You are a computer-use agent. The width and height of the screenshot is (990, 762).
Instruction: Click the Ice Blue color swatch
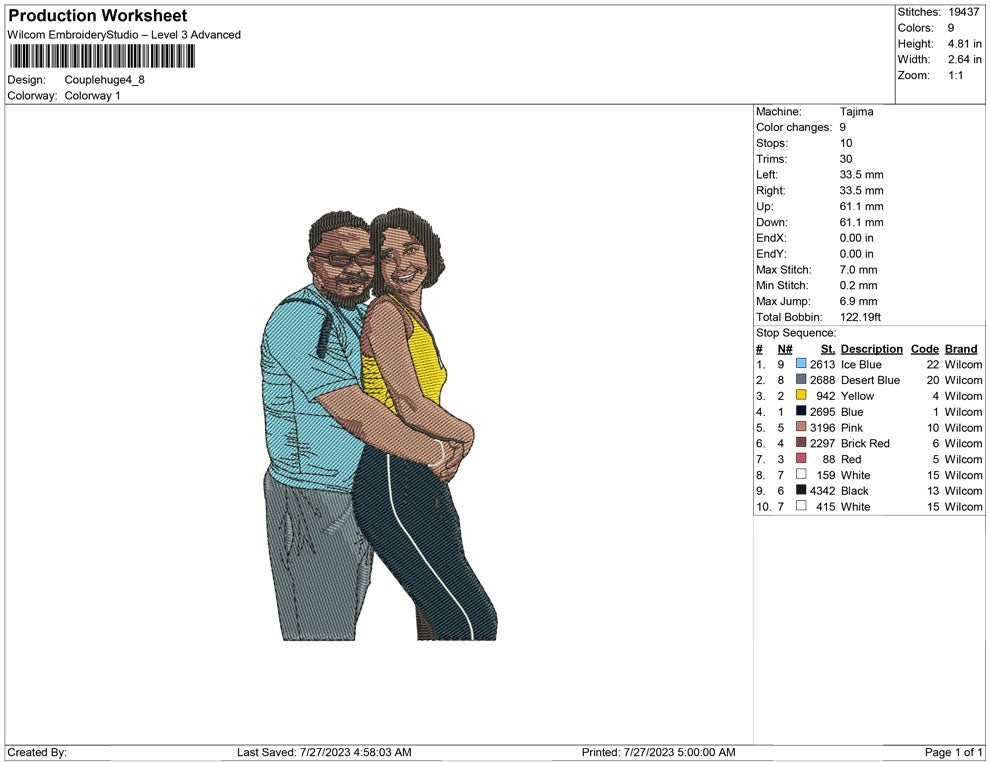pyautogui.click(x=801, y=364)
